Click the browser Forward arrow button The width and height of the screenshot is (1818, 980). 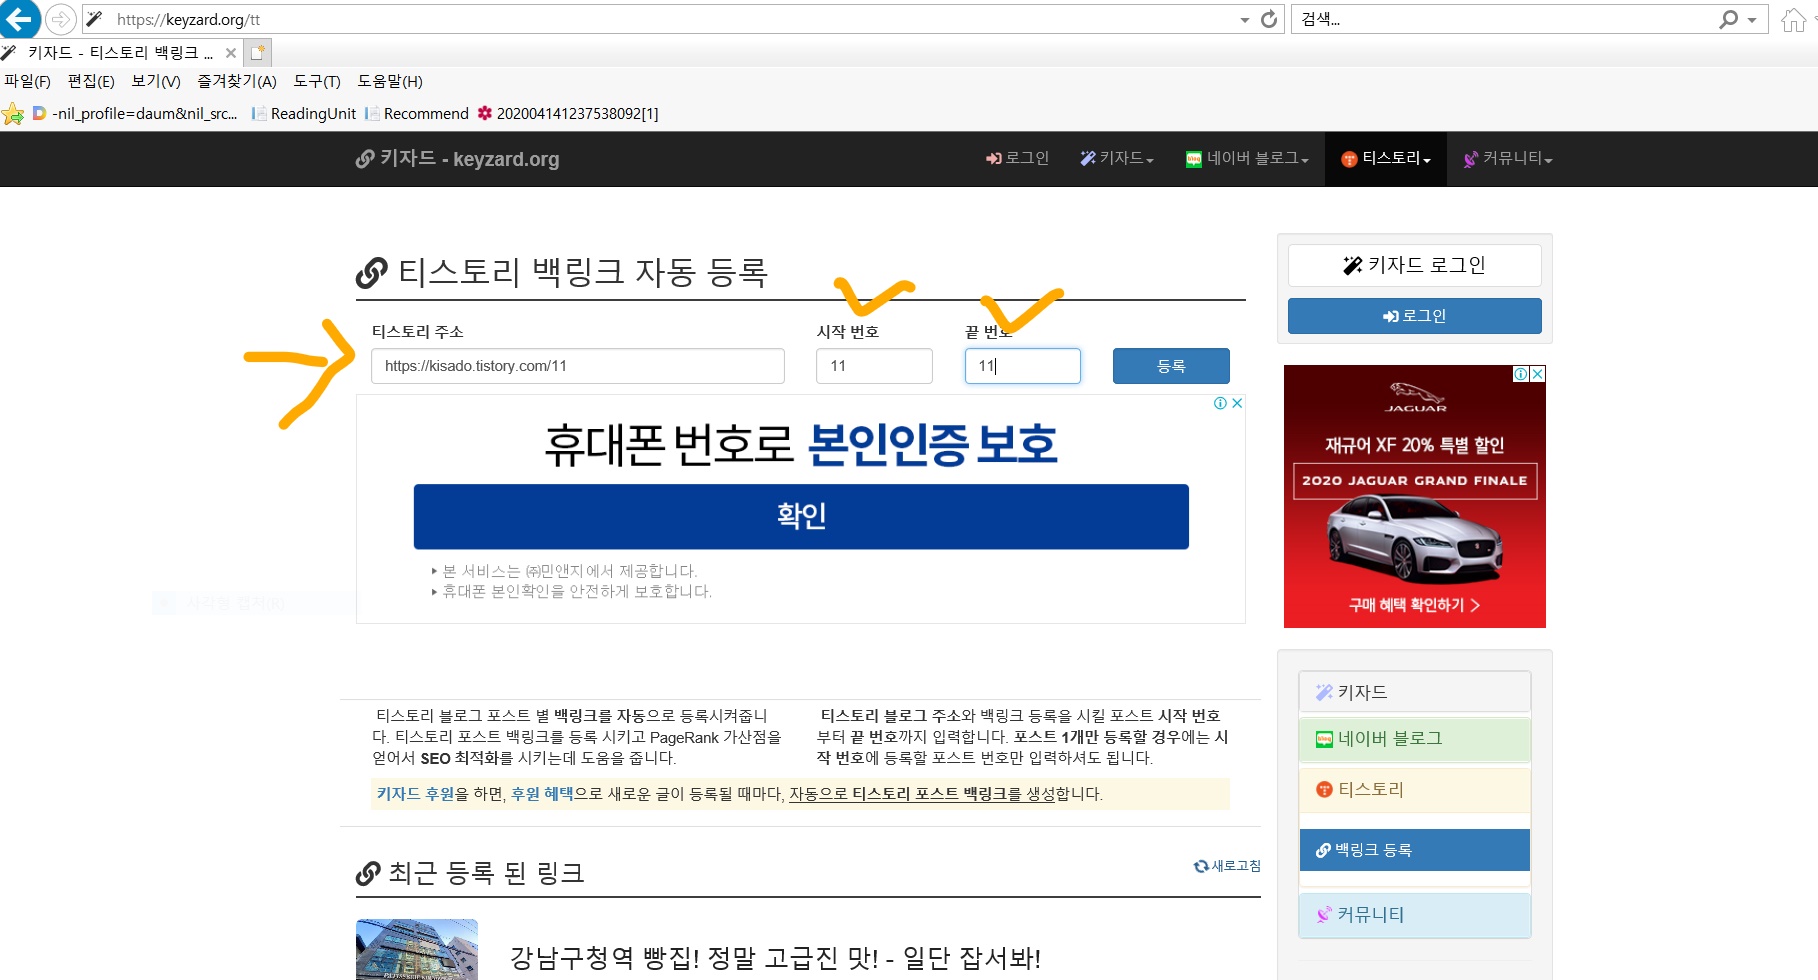(x=60, y=19)
